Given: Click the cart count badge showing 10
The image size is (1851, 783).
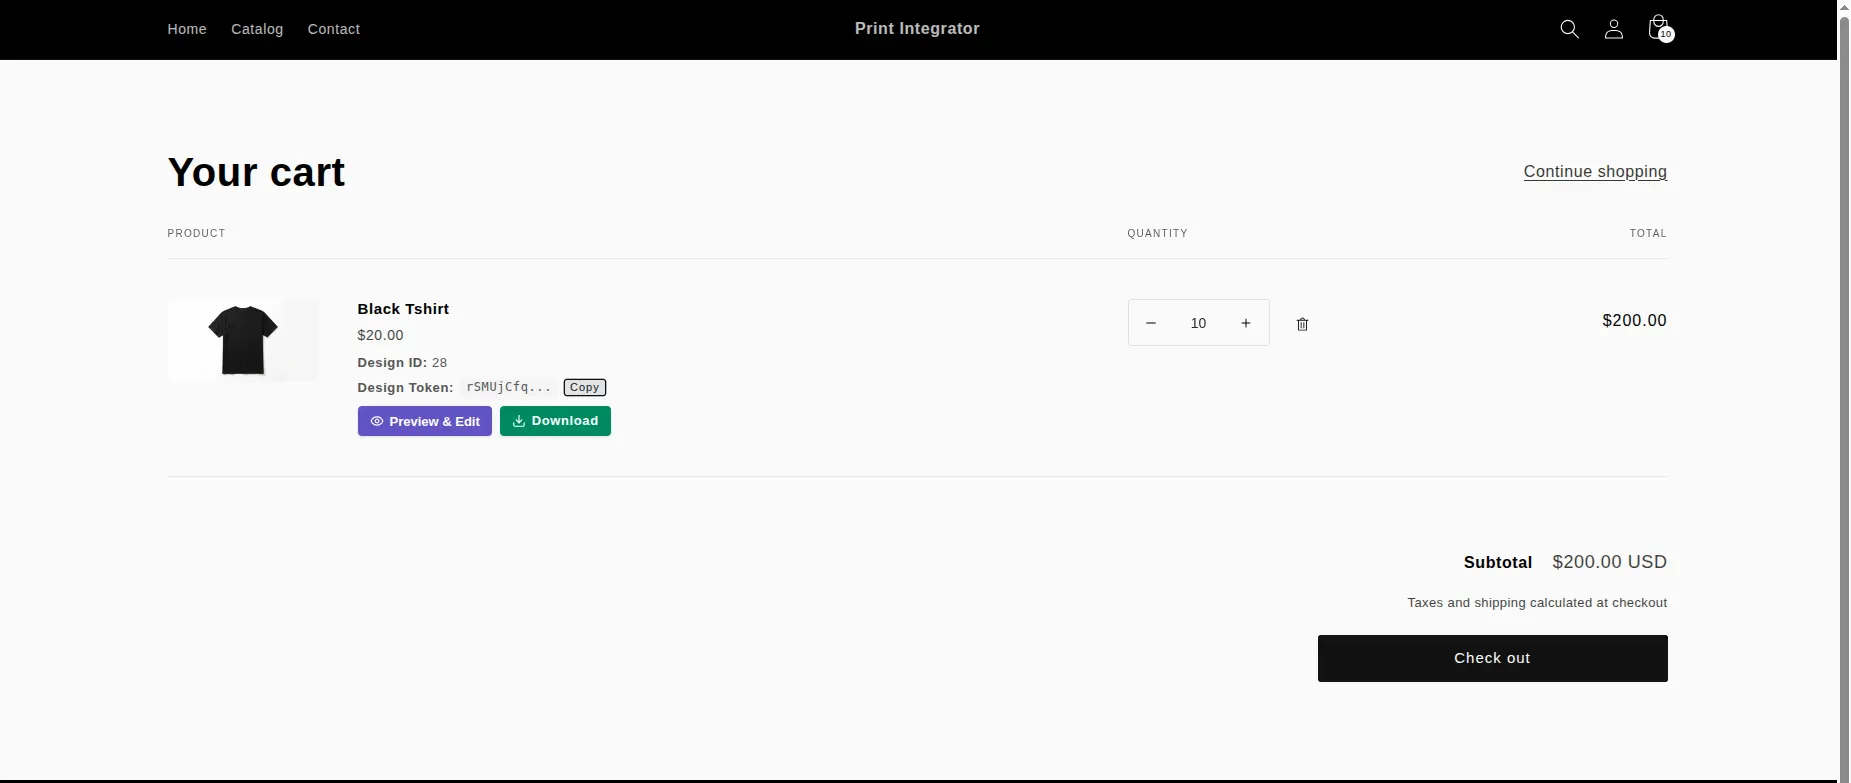Looking at the screenshot, I should [1666, 35].
